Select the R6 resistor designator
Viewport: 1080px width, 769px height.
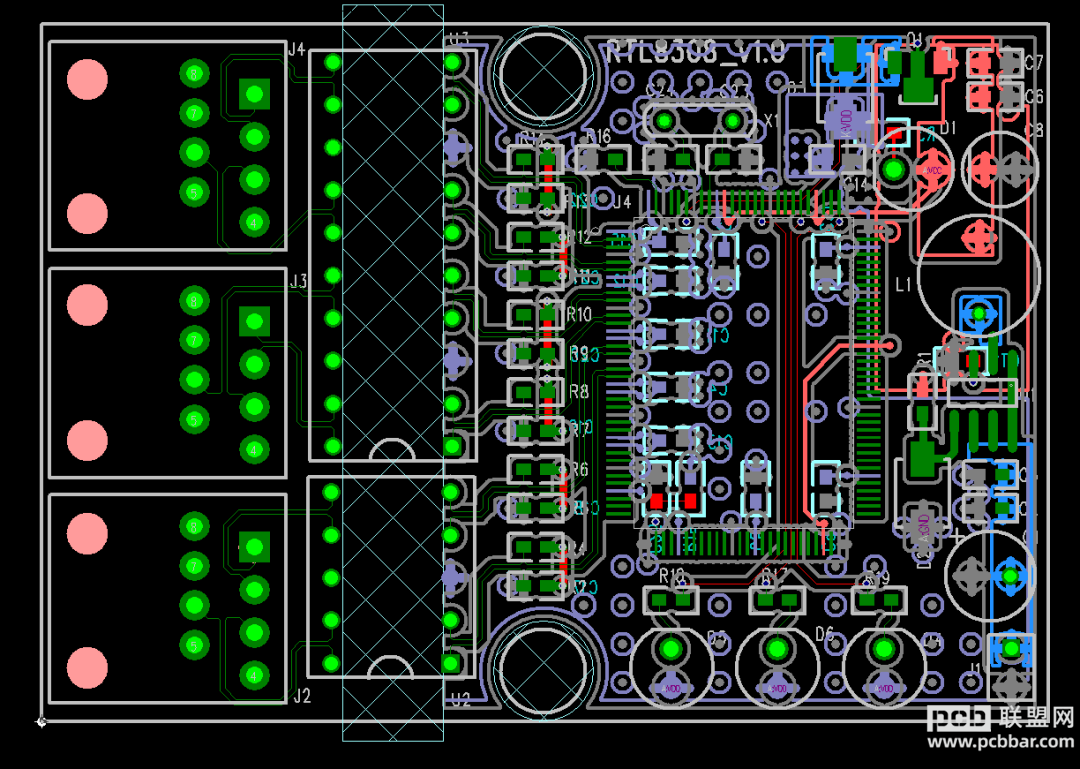coord(579,469)
